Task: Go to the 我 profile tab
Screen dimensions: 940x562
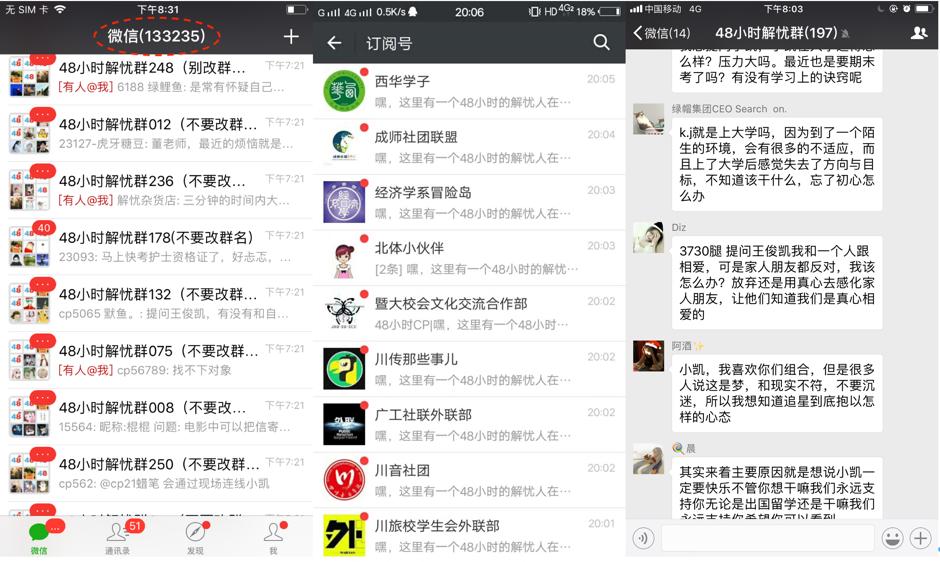Action: pyautogui.click(x=273, y=538)
